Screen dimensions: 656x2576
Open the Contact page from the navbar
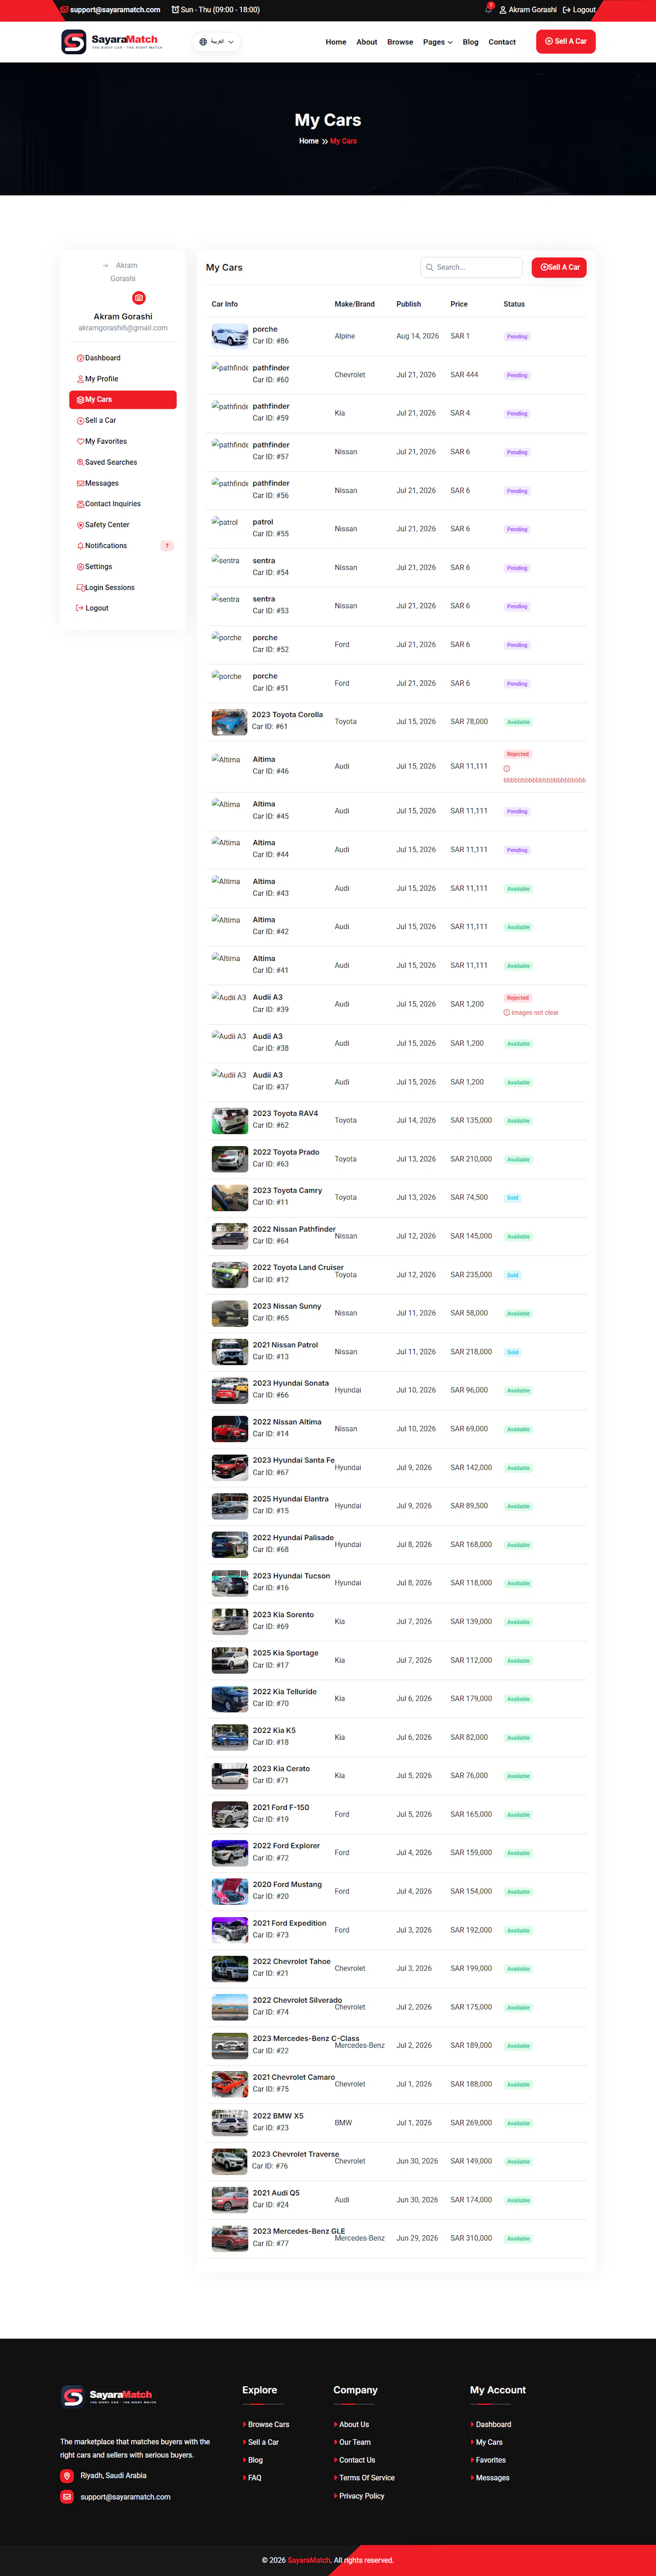tap(502, 42)
